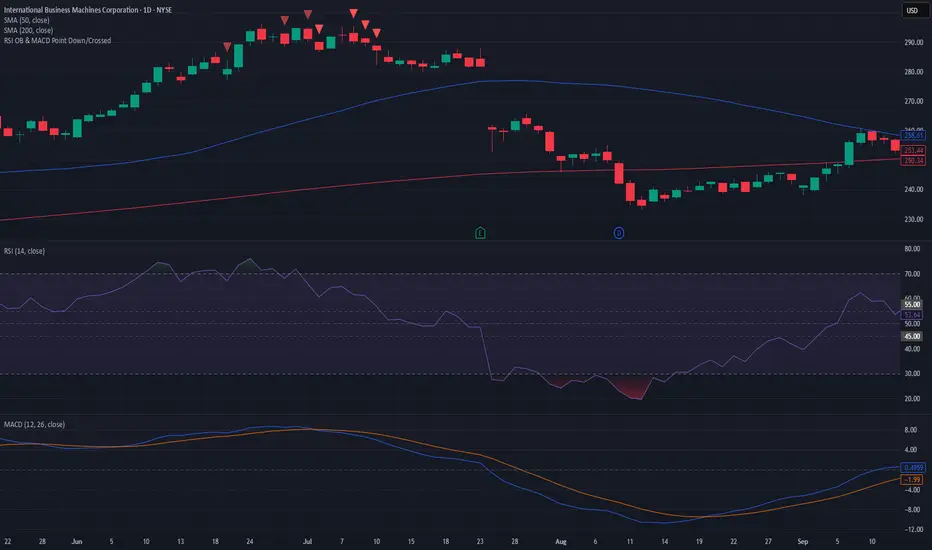Select the RSI (14, close) legend
932x550 pixels.
pos(24,251)
